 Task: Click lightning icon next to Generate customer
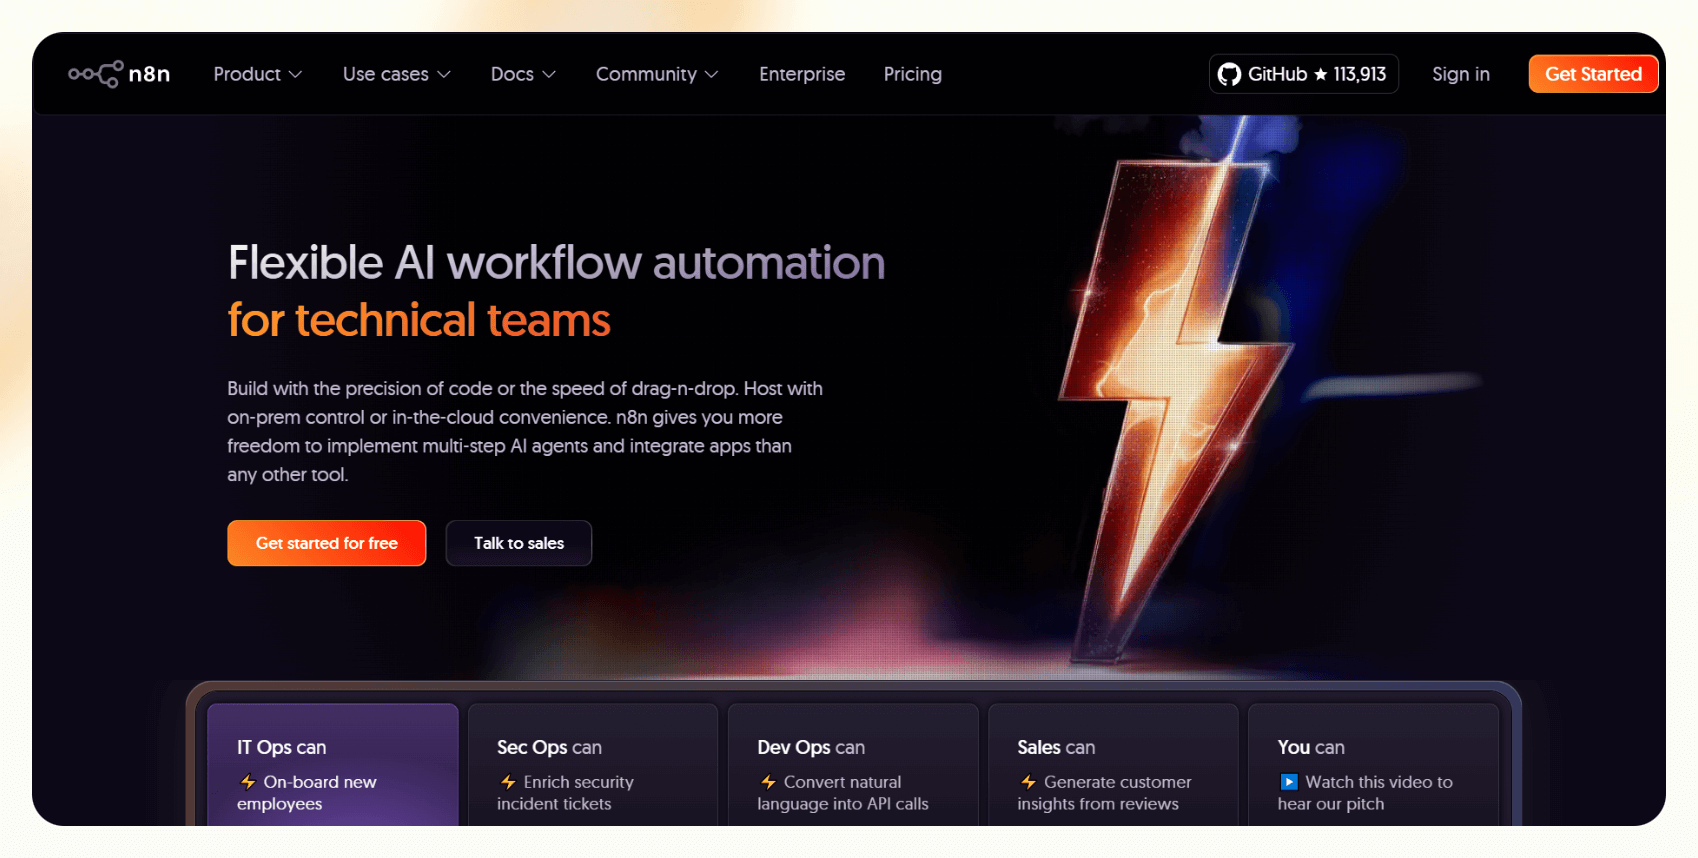(1027, 782)
